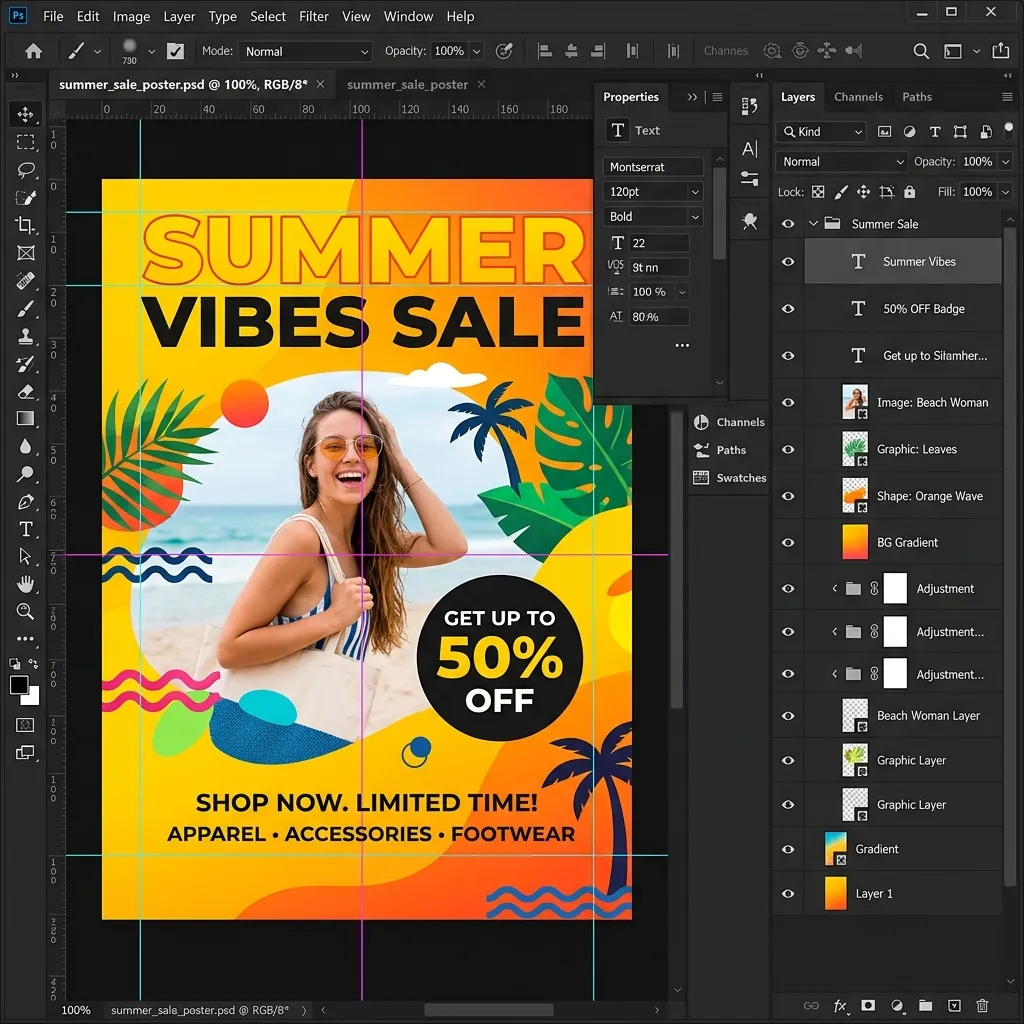This screenshot has width=1024, height=1024.
Task: Hide the BG Gradient layer
Action: 788,543
